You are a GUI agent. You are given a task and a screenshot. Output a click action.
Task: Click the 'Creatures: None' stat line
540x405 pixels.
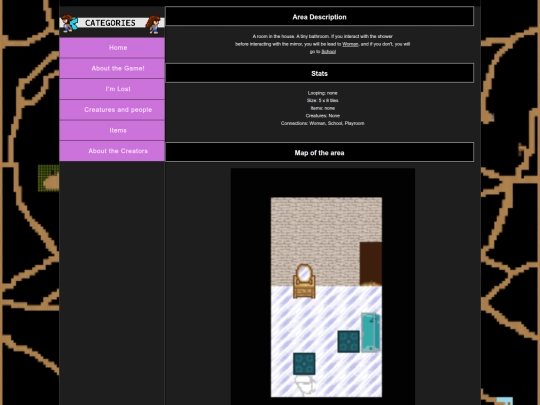pos(322,116)
